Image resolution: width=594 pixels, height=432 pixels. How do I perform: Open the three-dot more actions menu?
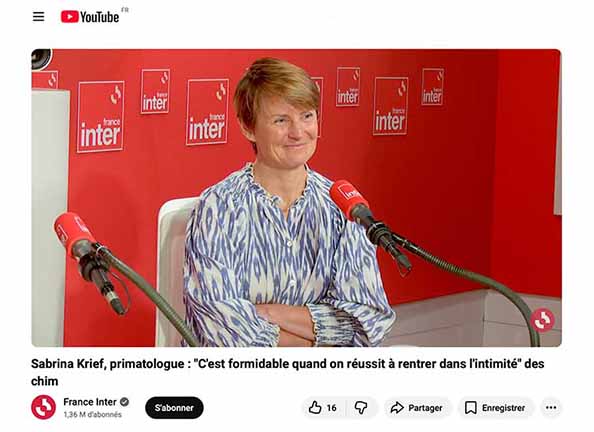click(x=551, y=408)
